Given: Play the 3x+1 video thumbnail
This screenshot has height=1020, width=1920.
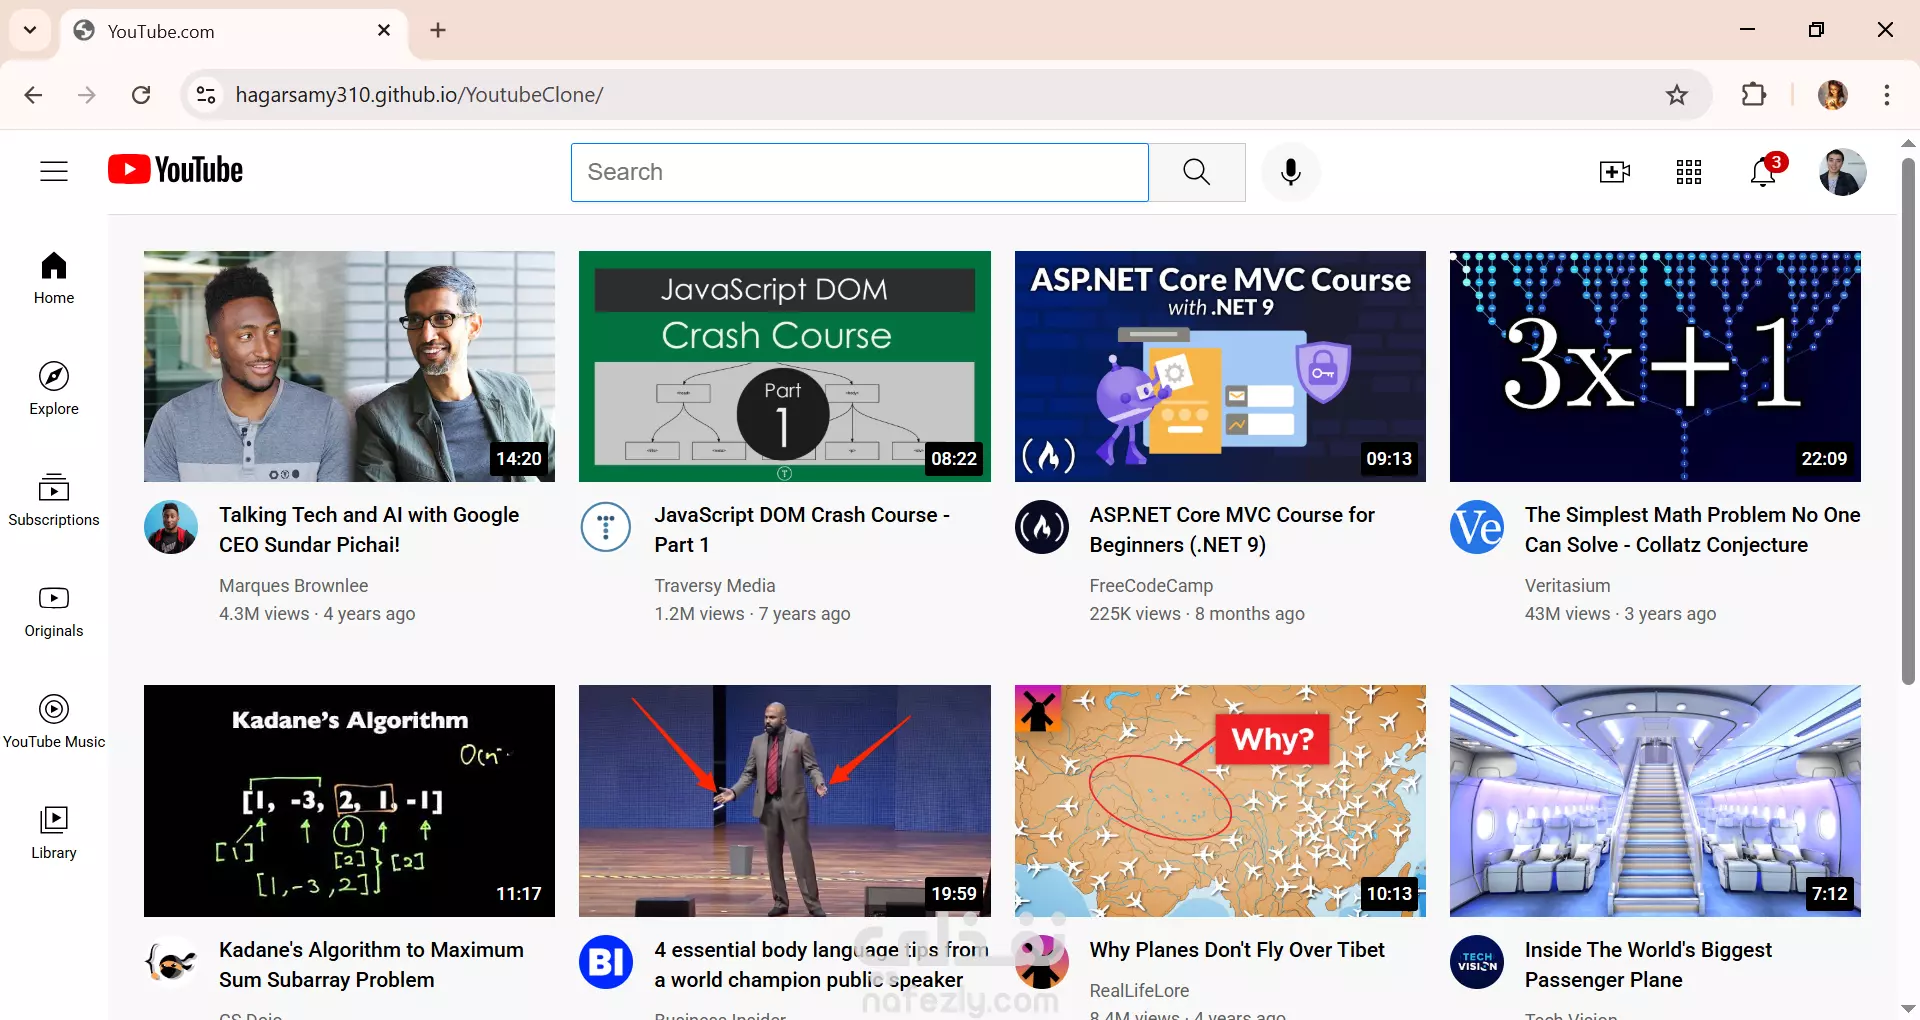Looking at the screenshot, I should 1655,366.
